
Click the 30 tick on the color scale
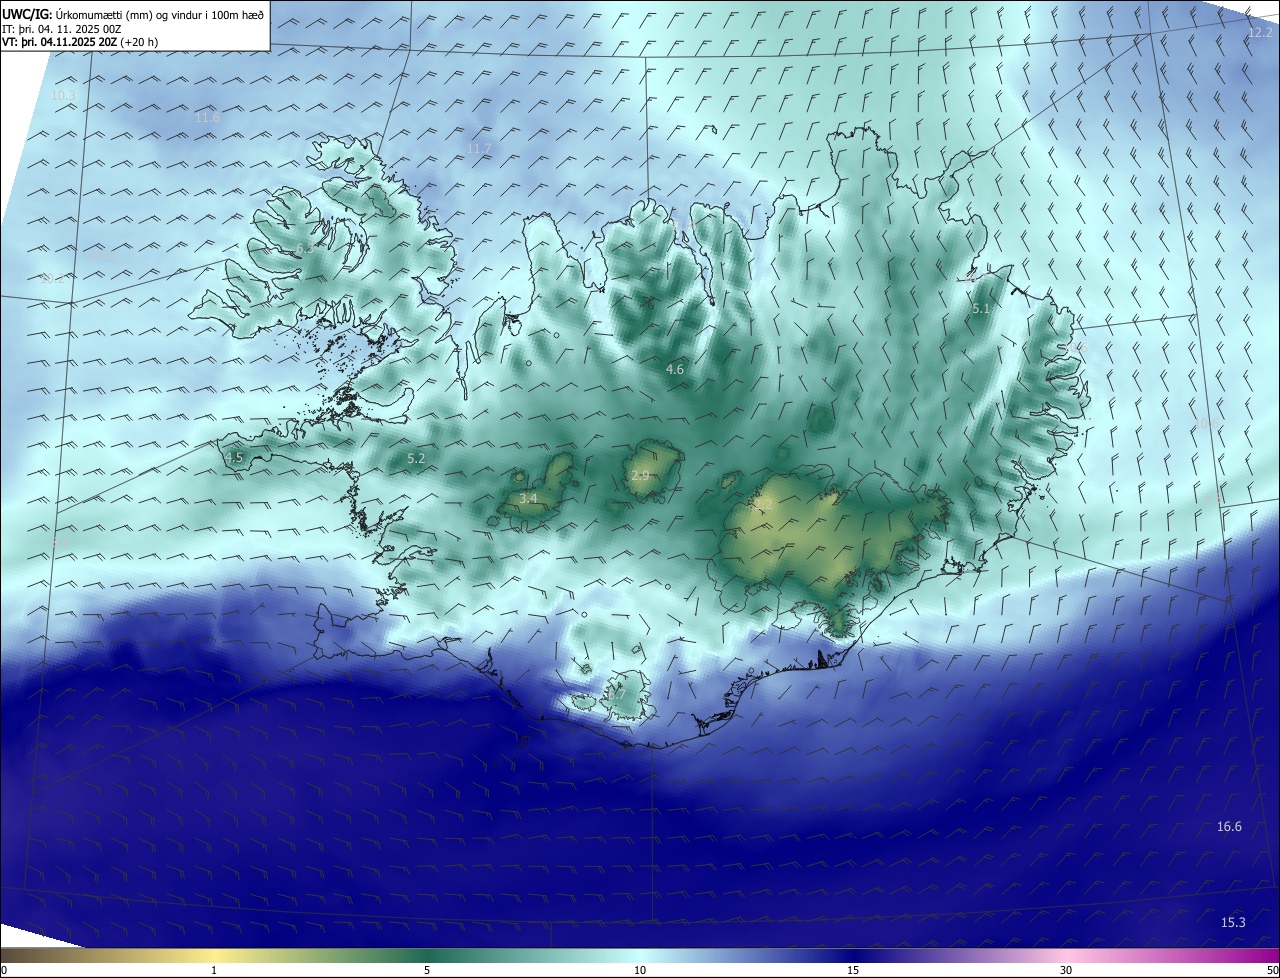(1066, 971)
